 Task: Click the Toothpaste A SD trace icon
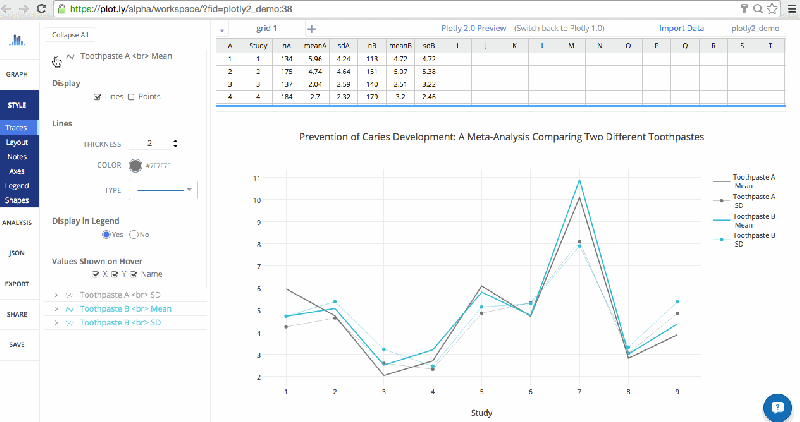(x=71, y=295)
